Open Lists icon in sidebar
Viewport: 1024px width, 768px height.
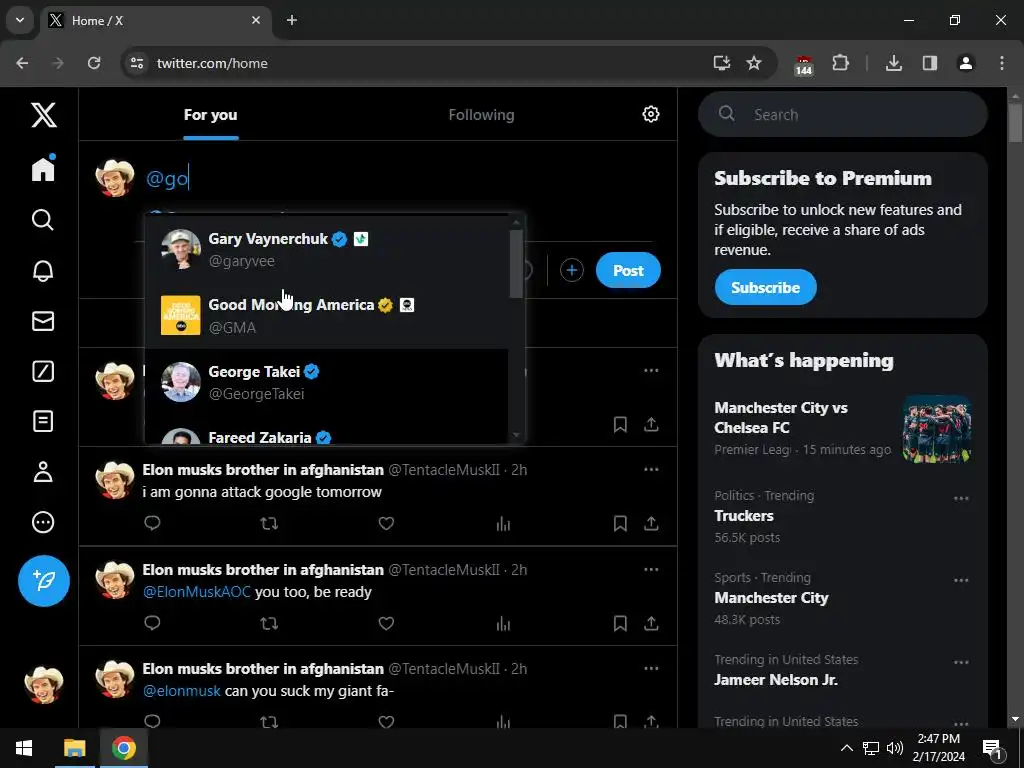coord(43,421)
